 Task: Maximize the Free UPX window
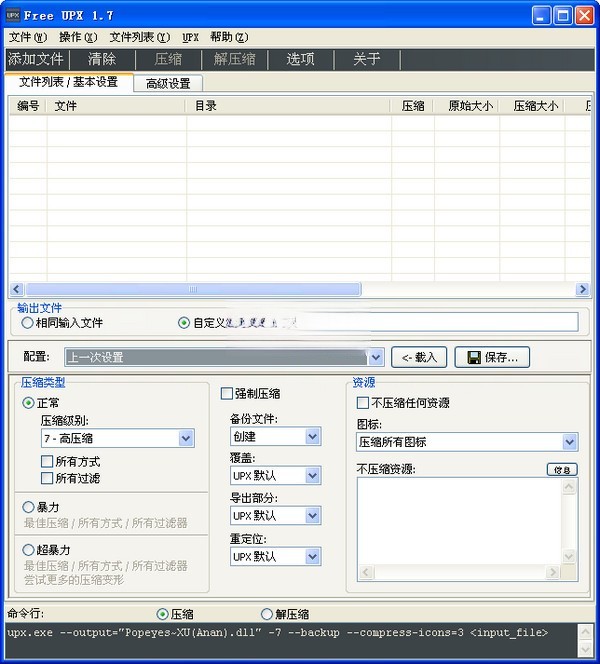563,16
